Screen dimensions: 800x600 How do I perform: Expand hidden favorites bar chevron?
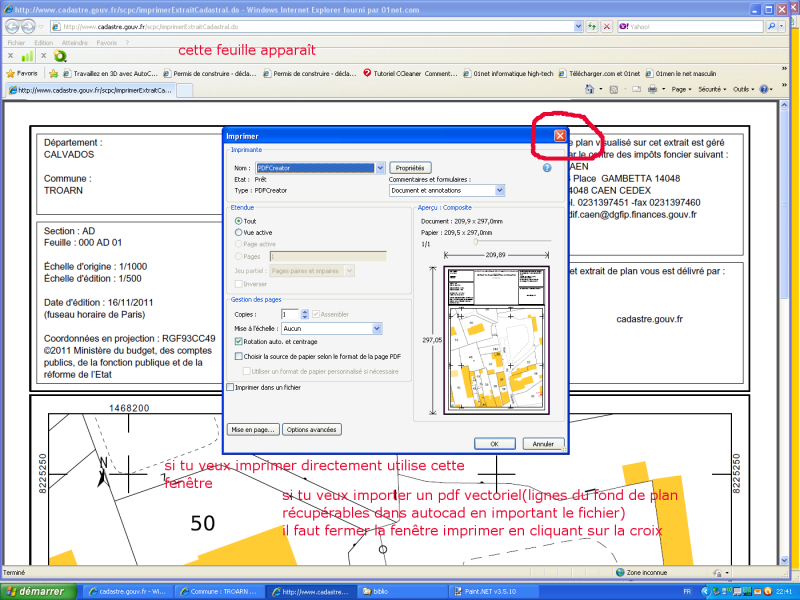784,68
